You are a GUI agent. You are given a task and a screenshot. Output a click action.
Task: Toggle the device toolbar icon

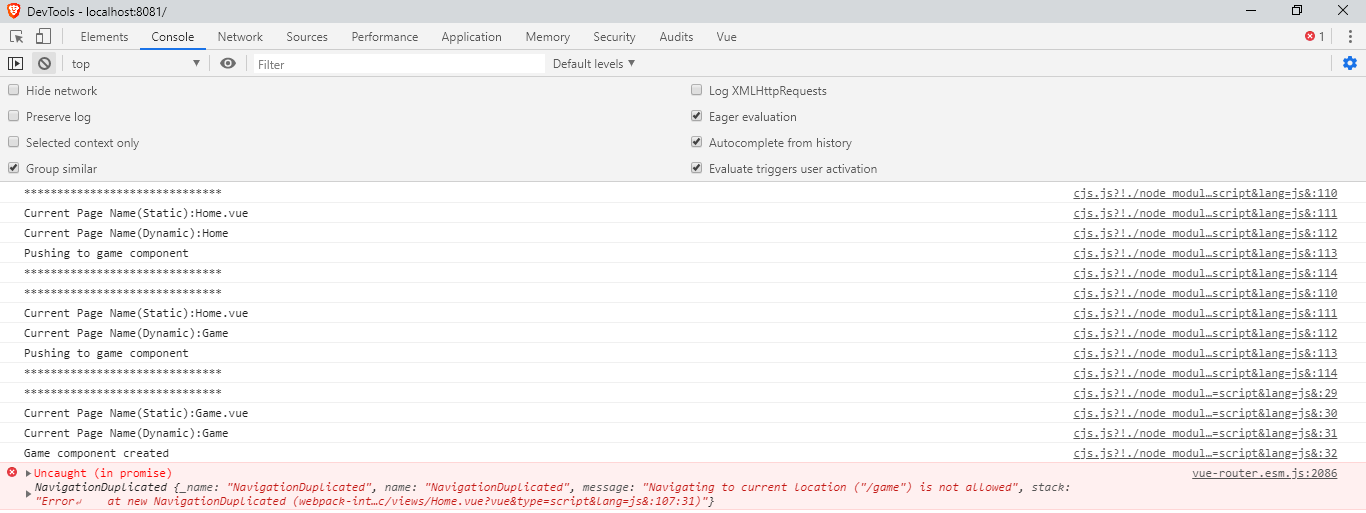click(43, 37)
